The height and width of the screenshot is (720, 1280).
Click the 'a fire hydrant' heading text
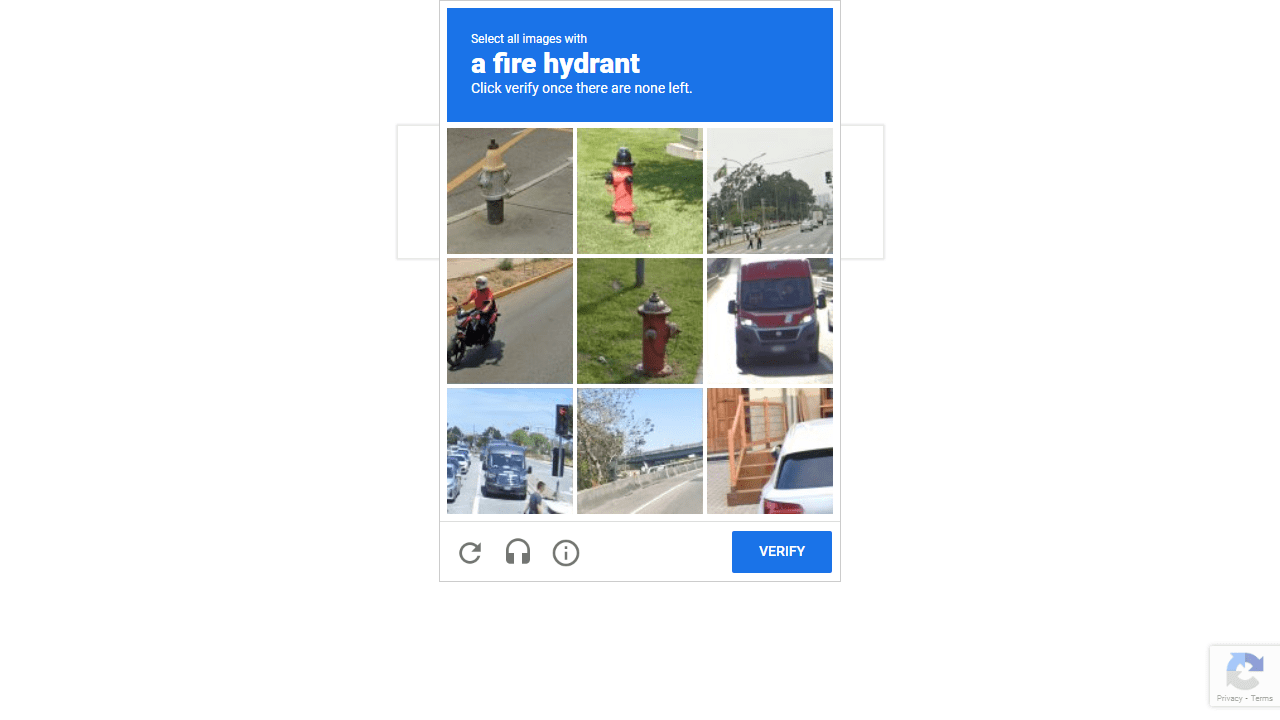point(555,64)
